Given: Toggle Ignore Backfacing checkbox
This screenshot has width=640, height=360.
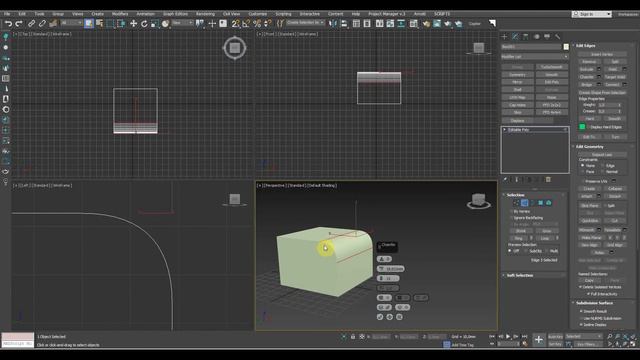Looking at the screenshot, I should 511,218.
